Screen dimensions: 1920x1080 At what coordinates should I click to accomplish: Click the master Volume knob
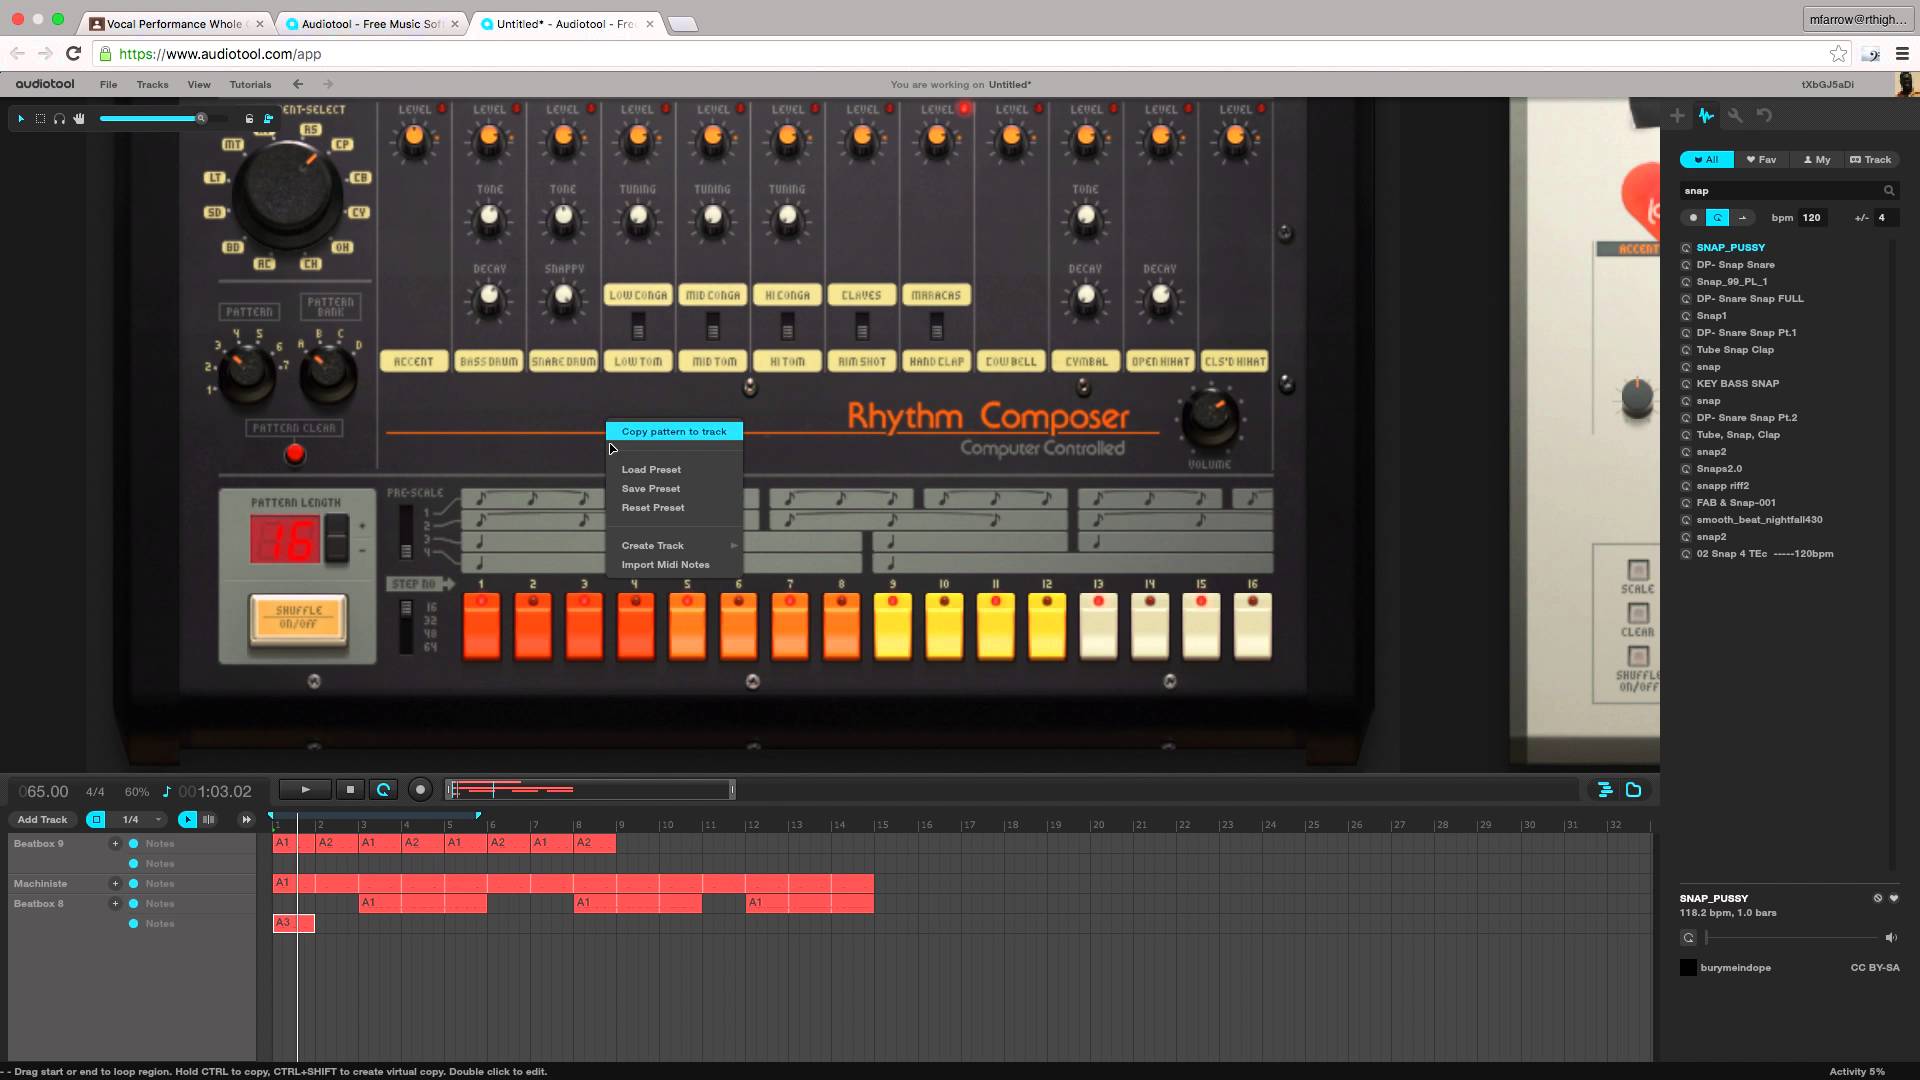click(1210, 420)
